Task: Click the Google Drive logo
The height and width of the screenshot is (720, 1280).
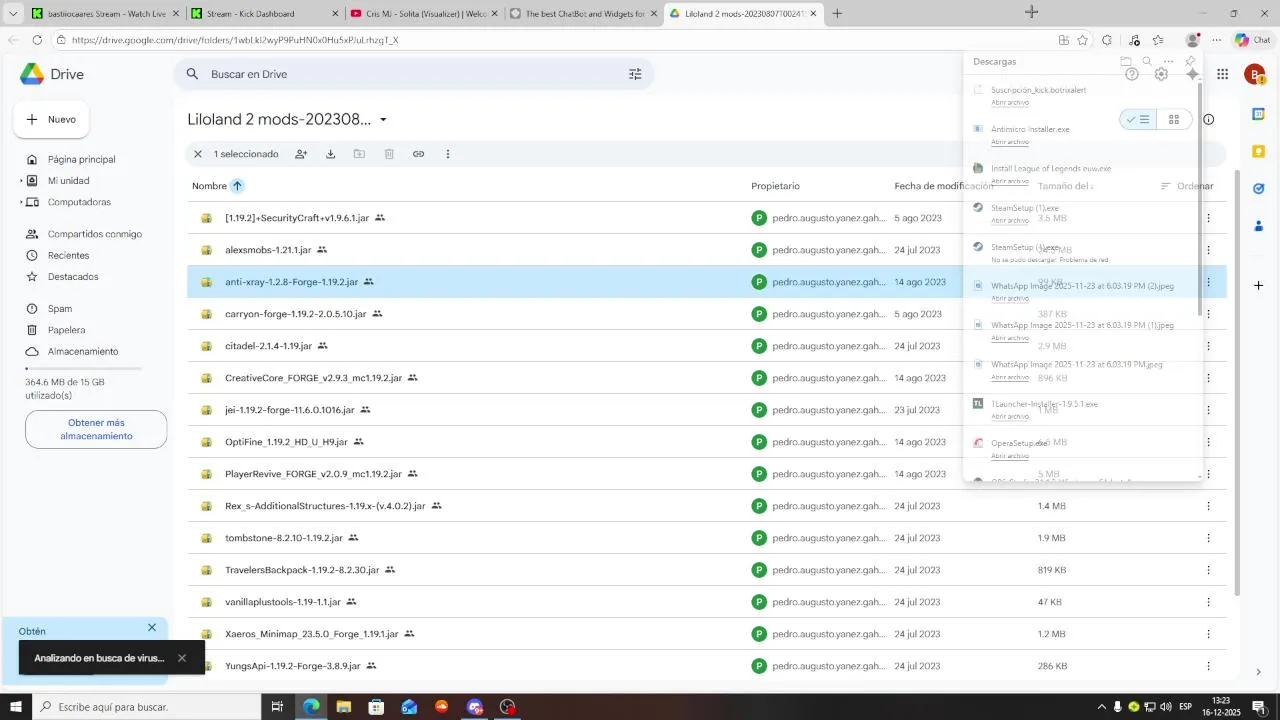Action: click(32, 74)
